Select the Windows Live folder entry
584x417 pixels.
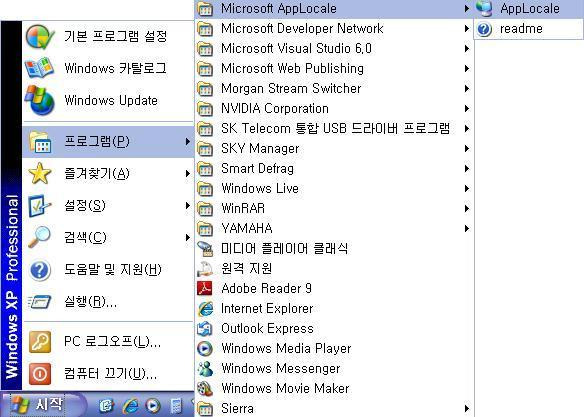click(x=334, y=188)
